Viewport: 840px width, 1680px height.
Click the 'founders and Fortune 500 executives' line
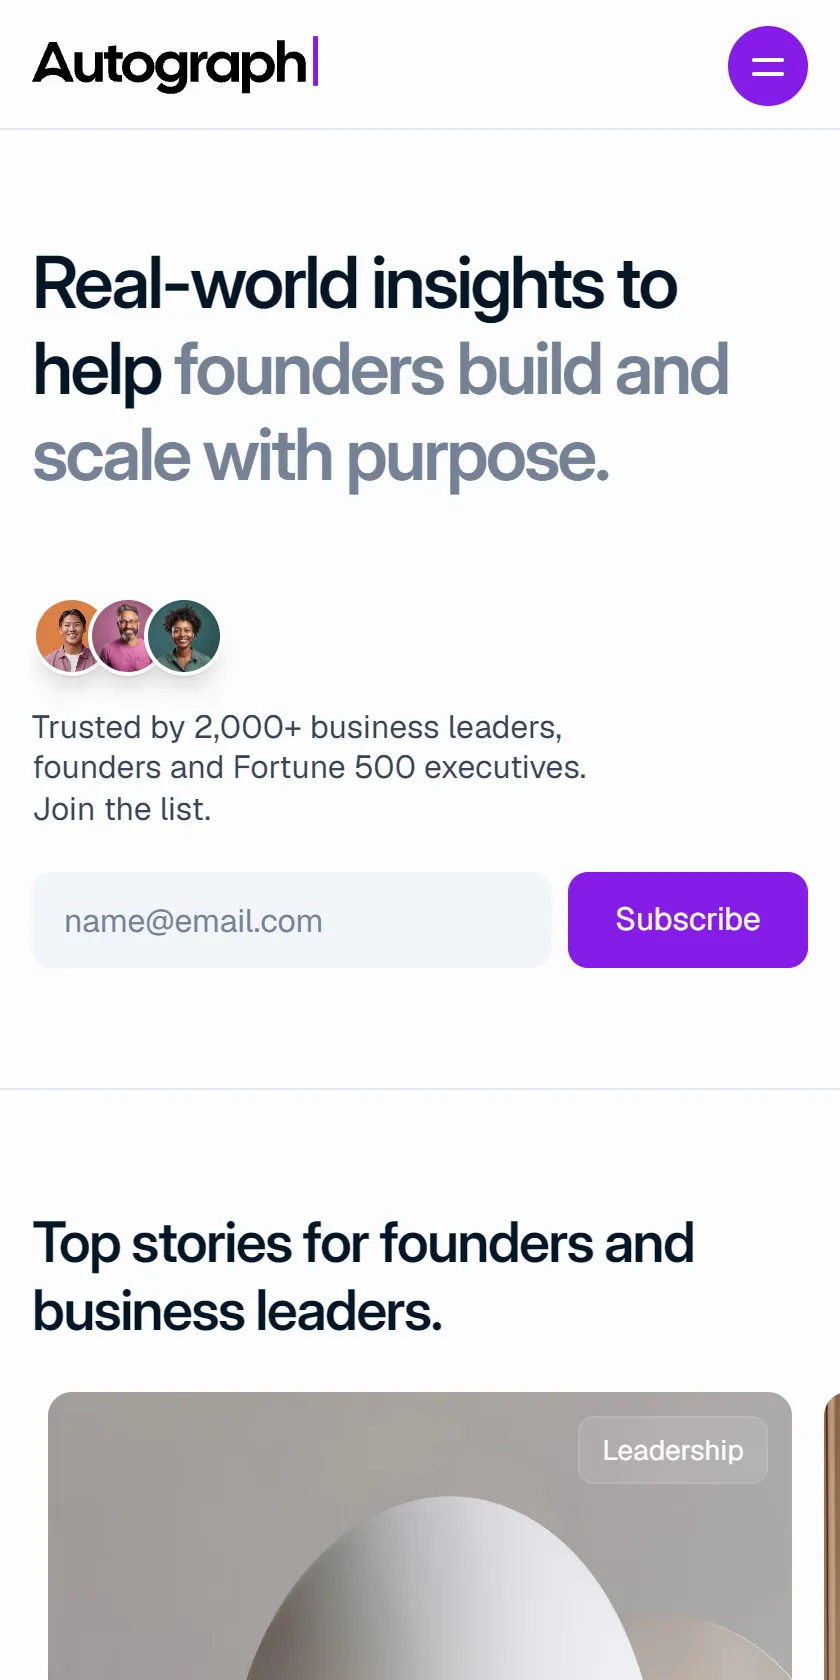(310, 768)
